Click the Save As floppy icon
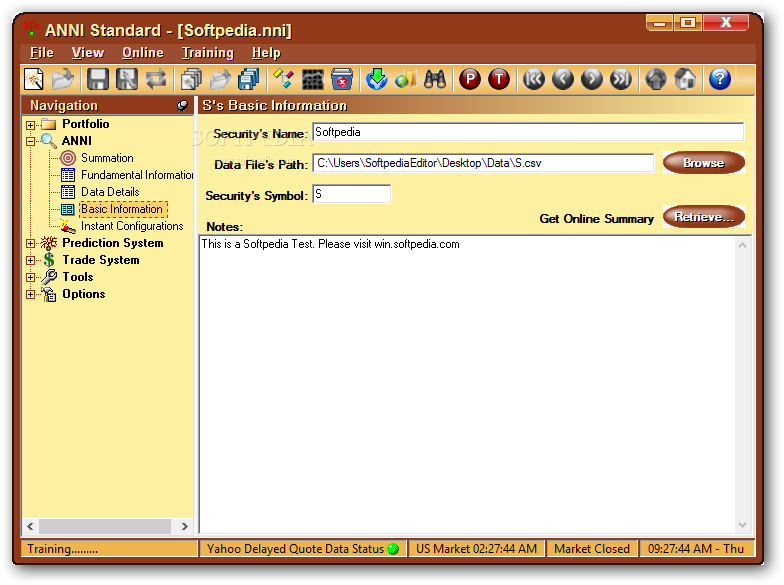The image size is (784, 585). tap(126, 79)
